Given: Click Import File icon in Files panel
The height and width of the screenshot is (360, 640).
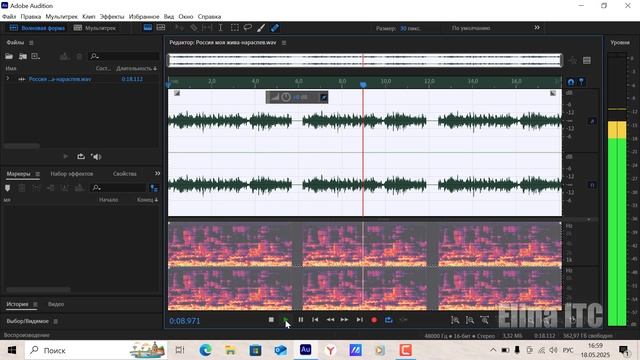Looking at the screenshot, I should point(23,56).
